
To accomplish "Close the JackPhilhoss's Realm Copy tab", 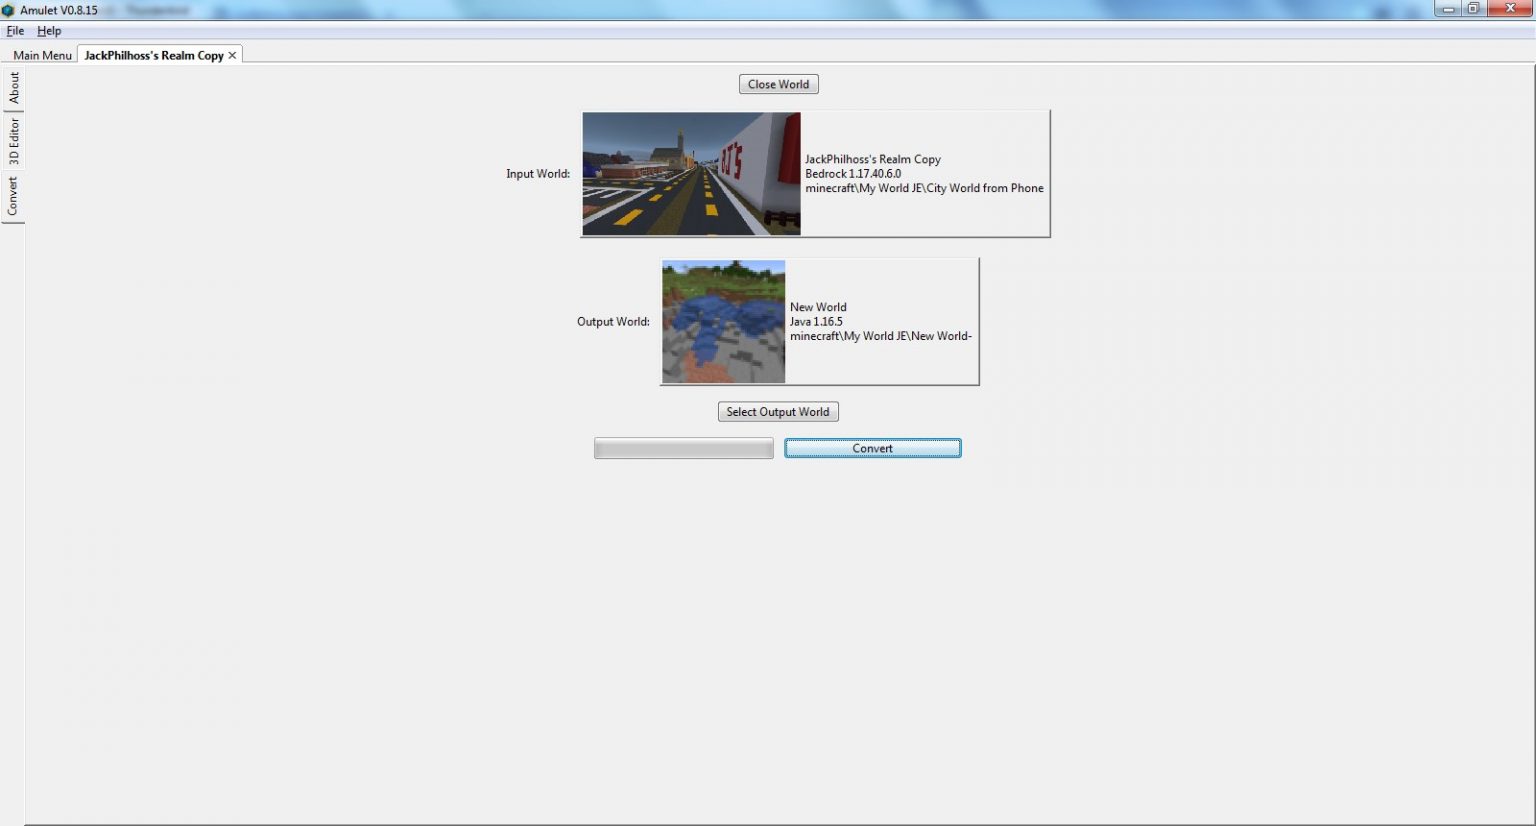I will (x=232, y=55).
